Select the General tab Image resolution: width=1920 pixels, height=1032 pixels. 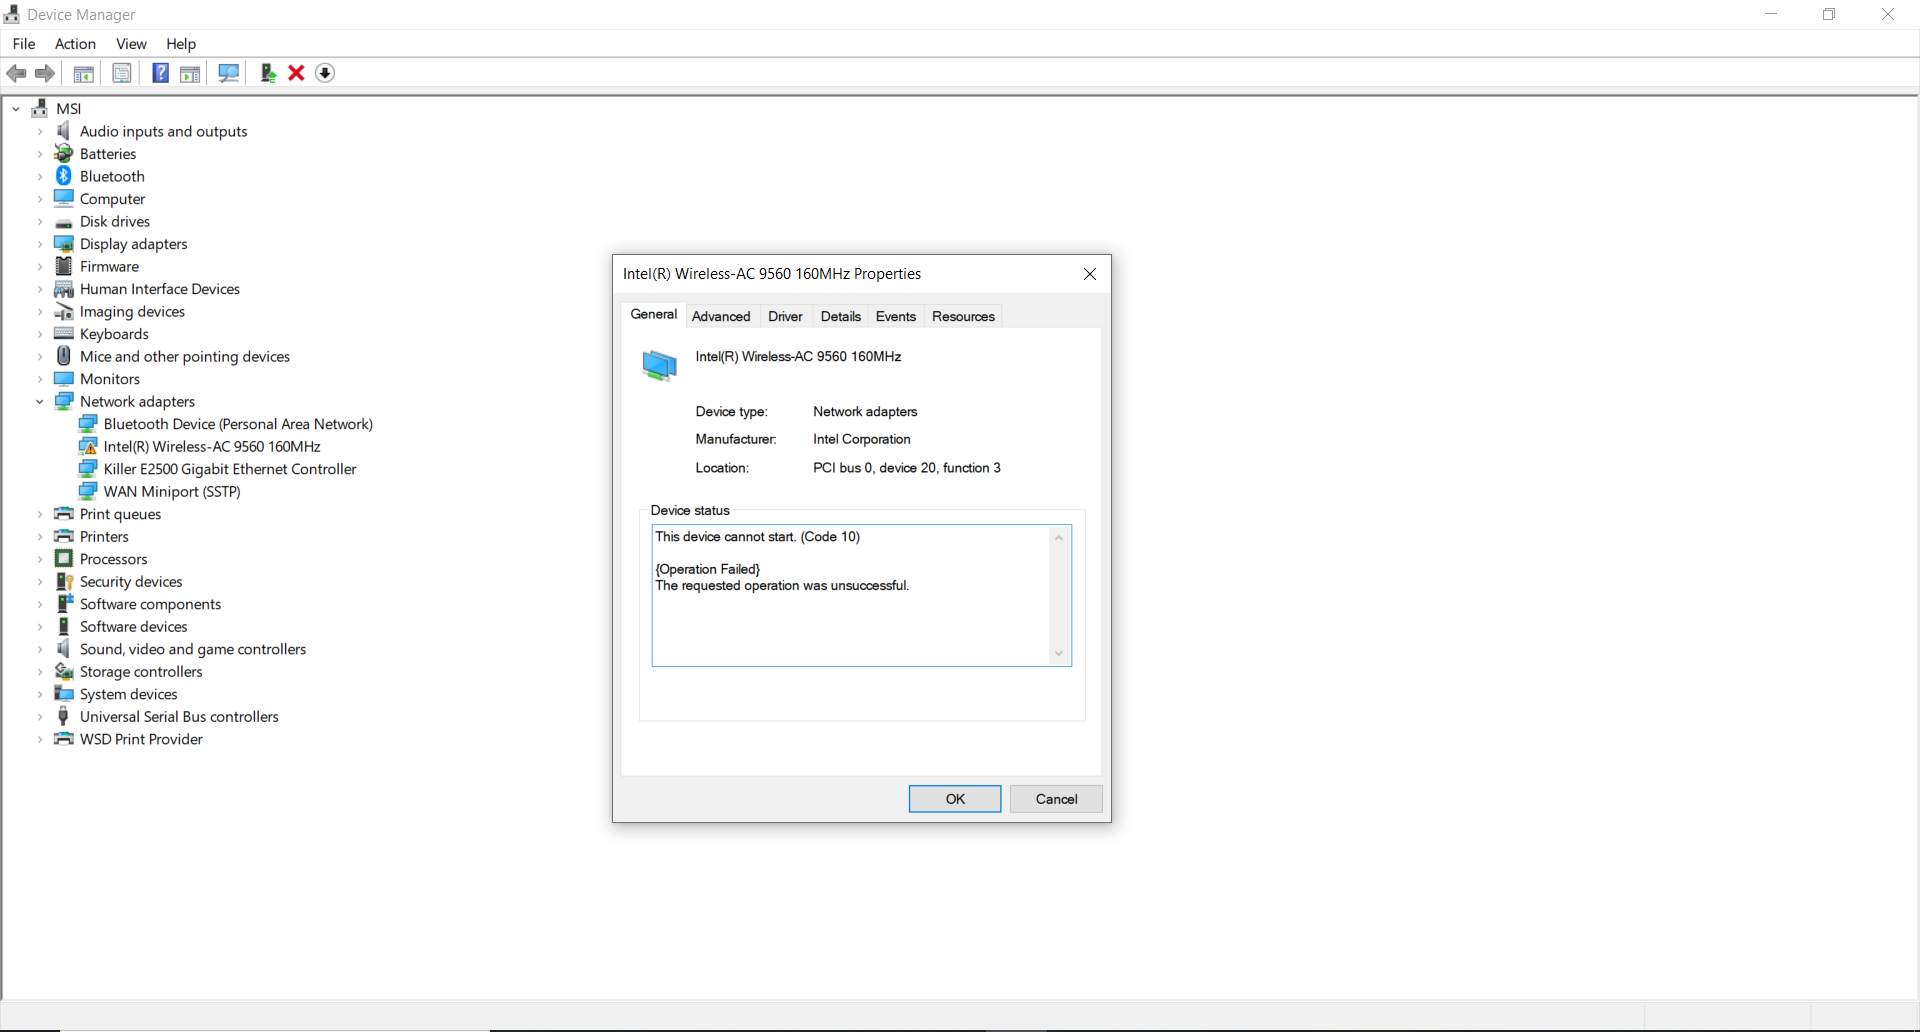653,314
